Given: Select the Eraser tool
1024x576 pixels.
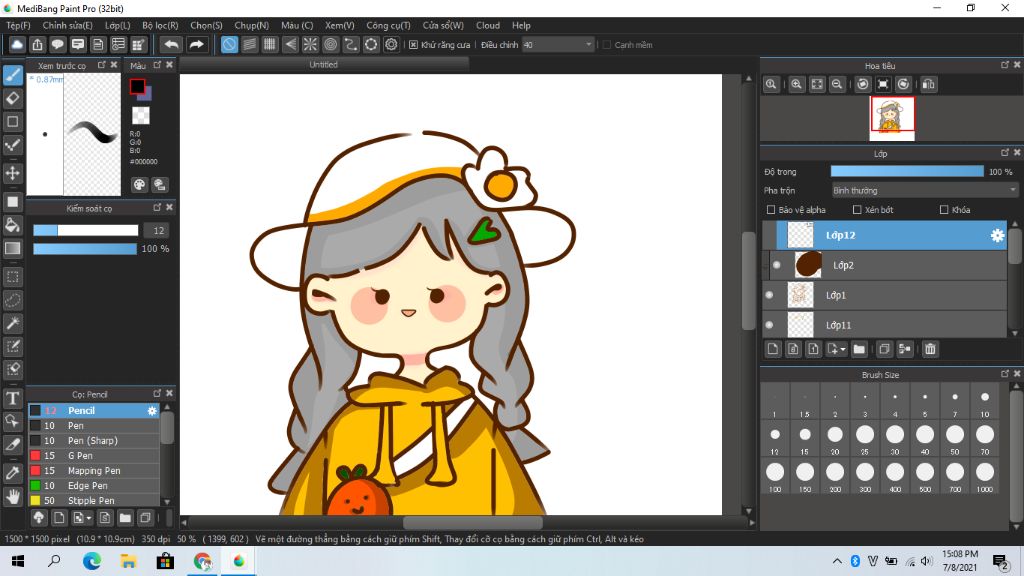Looking at the screenshot, I should (x=13, y=99).
